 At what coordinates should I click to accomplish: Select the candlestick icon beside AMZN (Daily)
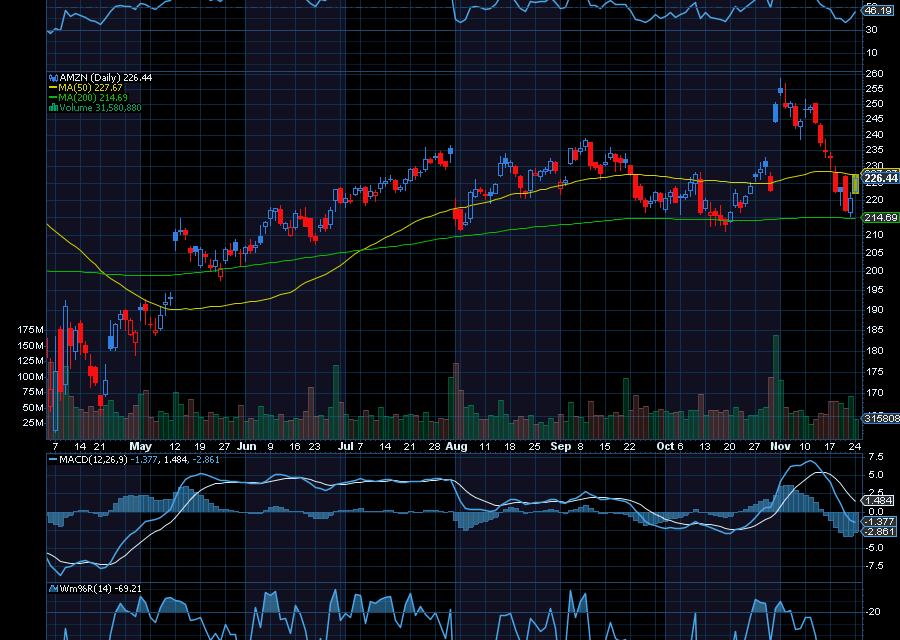[x=53, y=77]
